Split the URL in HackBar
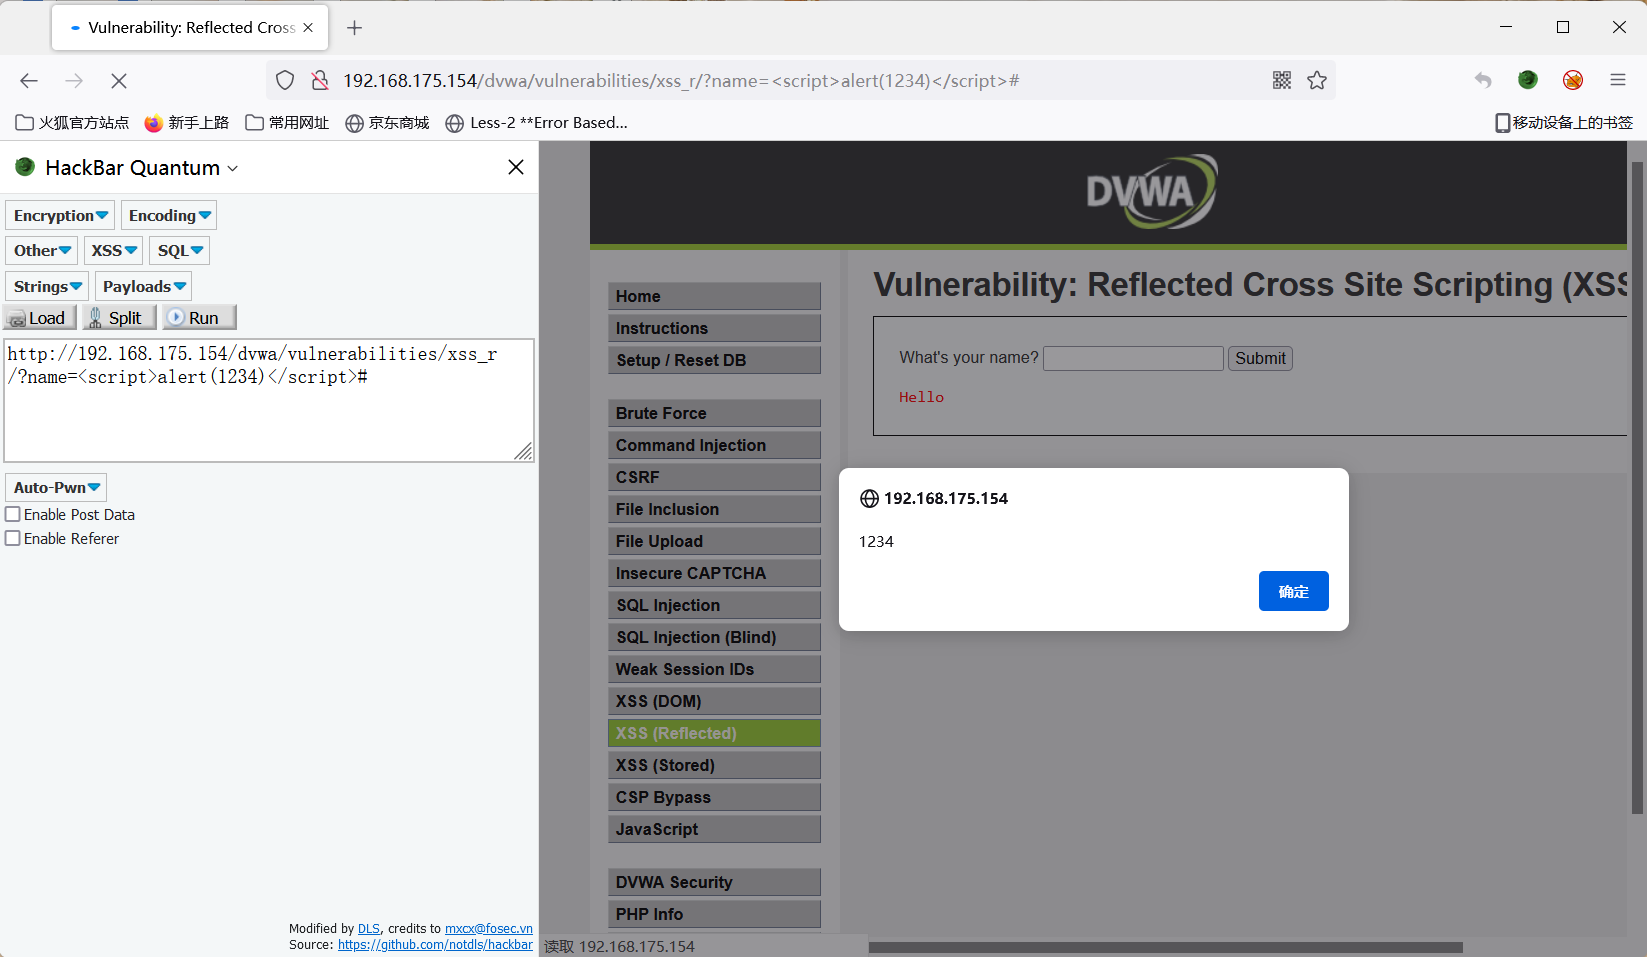 pyautogui.click(x=119, y=318)
